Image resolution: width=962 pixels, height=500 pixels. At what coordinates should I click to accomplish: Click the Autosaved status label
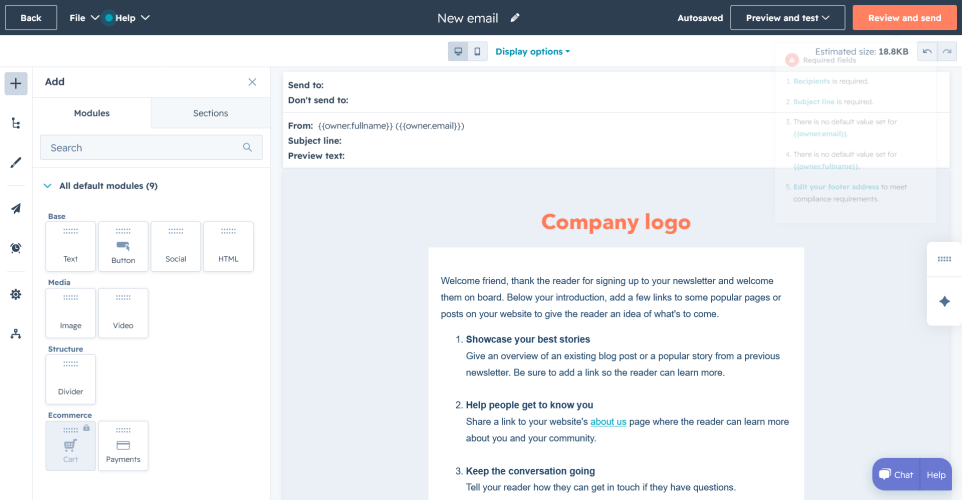pos(700,18)
